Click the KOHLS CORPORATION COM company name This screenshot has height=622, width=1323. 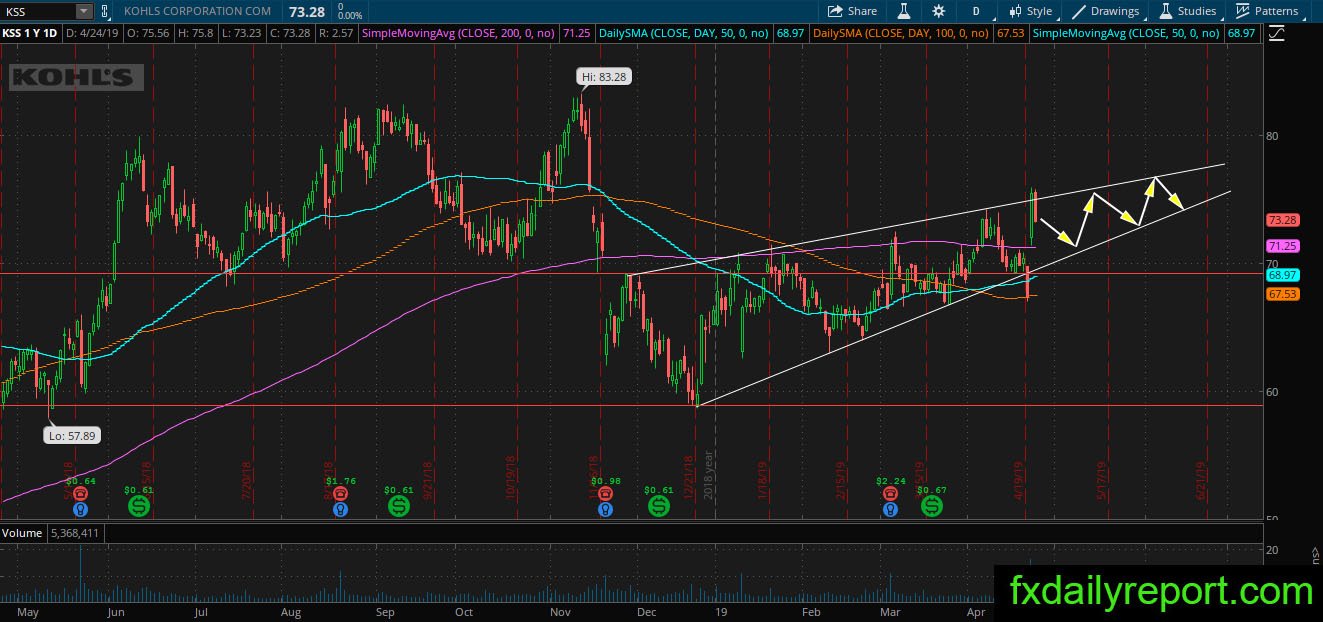(197, 11)
